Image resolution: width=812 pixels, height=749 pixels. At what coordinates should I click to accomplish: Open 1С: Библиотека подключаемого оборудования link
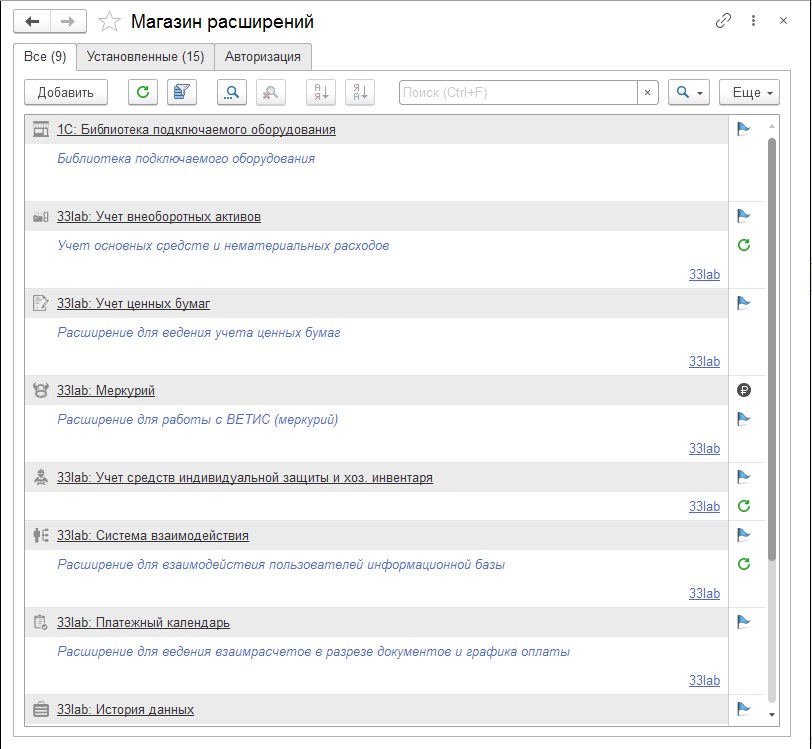coord(196,129)
